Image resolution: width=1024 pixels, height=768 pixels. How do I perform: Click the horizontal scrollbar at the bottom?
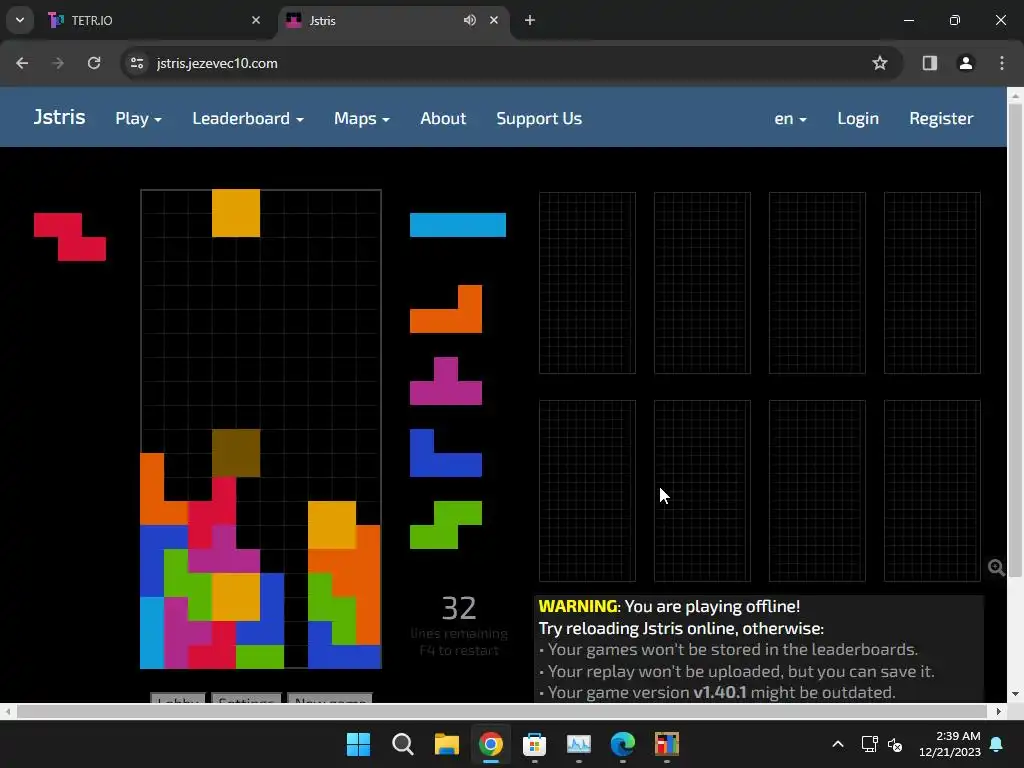tap(501, 711)
